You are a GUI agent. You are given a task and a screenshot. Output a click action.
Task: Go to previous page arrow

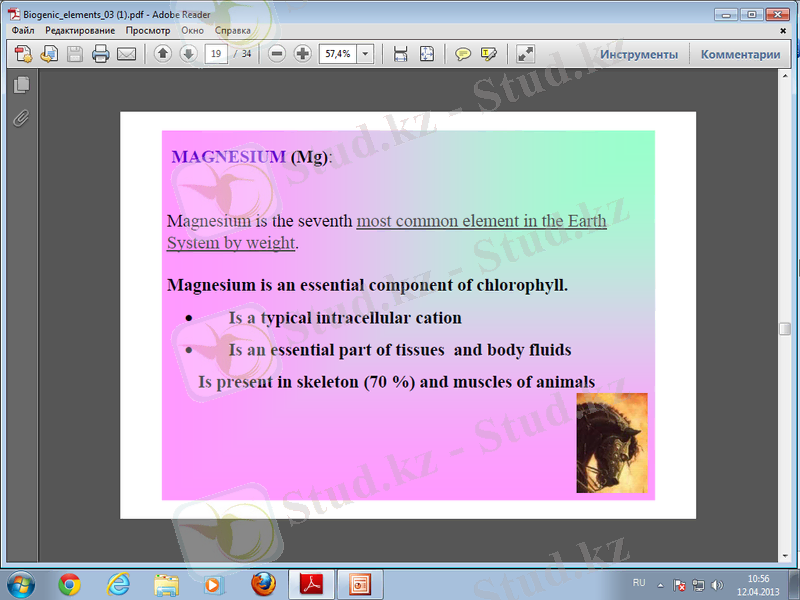tap(163, 54)
